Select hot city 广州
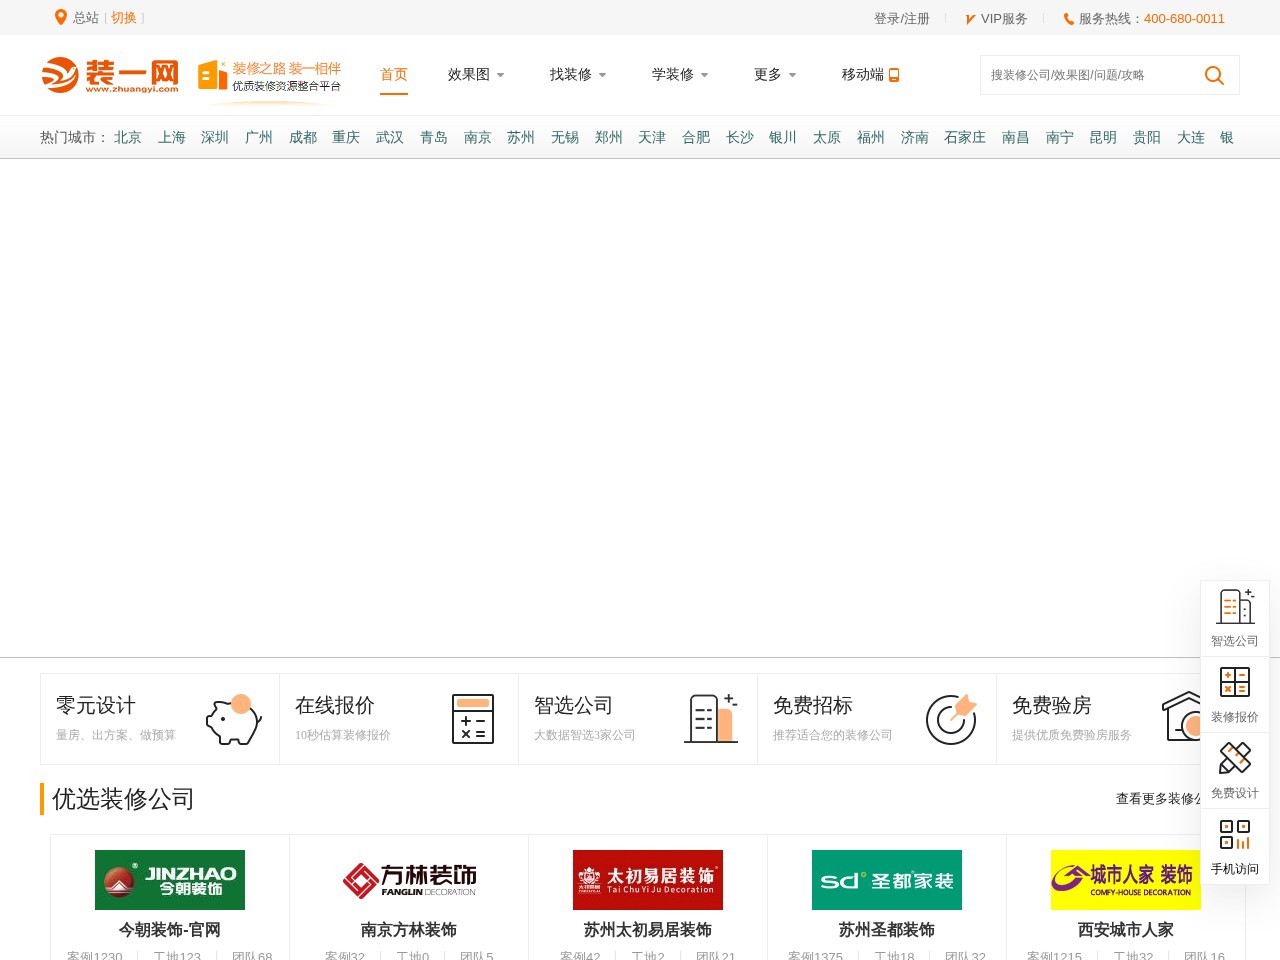 (259, 138)
